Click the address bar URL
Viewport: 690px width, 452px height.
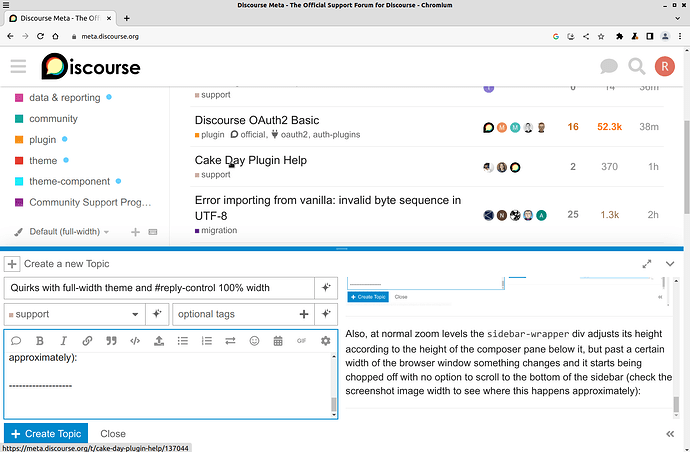tap(110, 37)
